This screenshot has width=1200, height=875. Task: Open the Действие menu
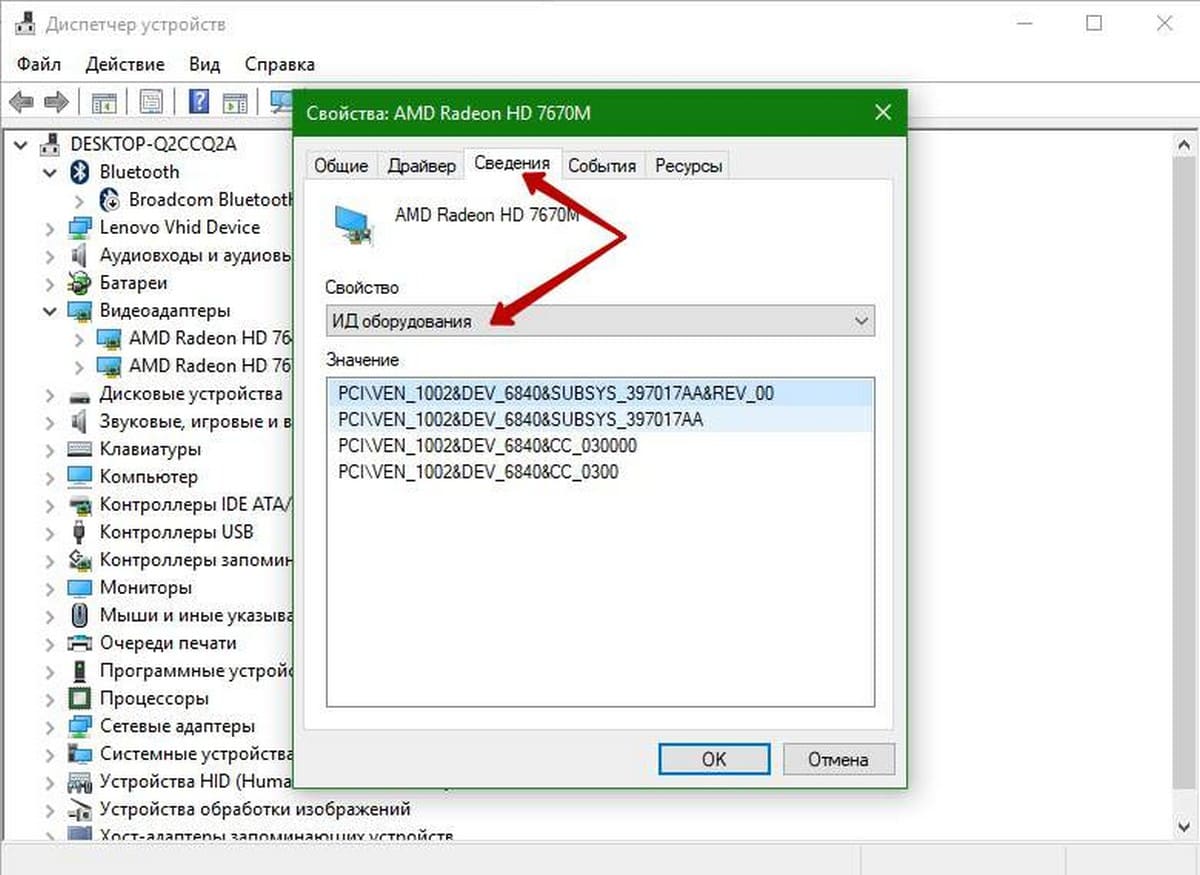[125, 64]
